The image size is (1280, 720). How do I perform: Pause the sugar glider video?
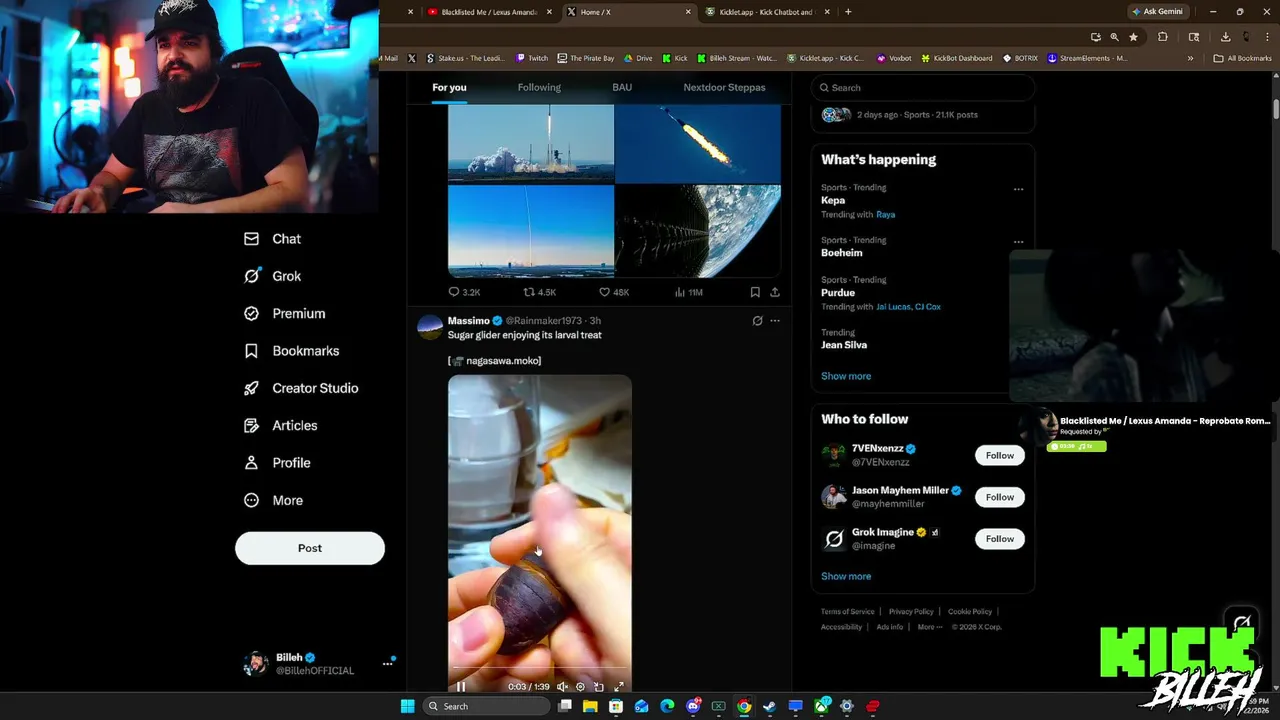[x=461, y=687]
